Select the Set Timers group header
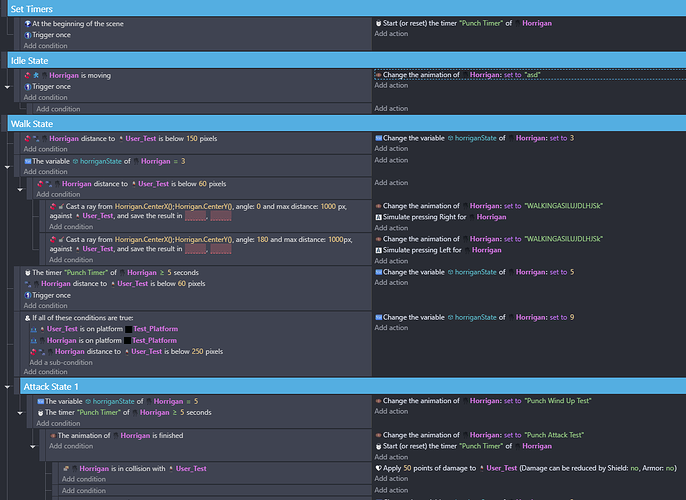The width and height of the screenshot is (686, 500). point(346,9)
